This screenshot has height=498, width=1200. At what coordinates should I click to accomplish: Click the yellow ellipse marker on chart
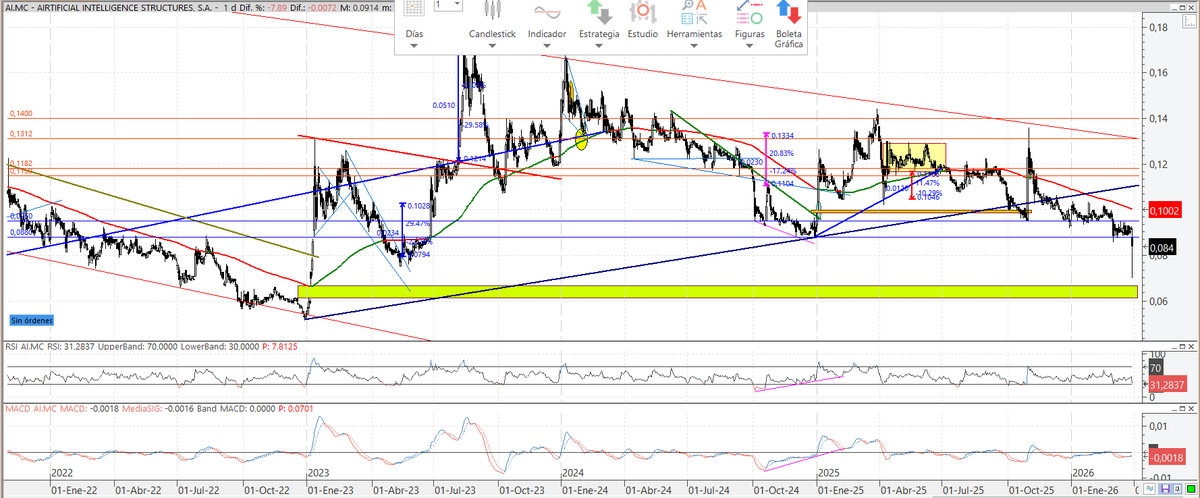582,138
